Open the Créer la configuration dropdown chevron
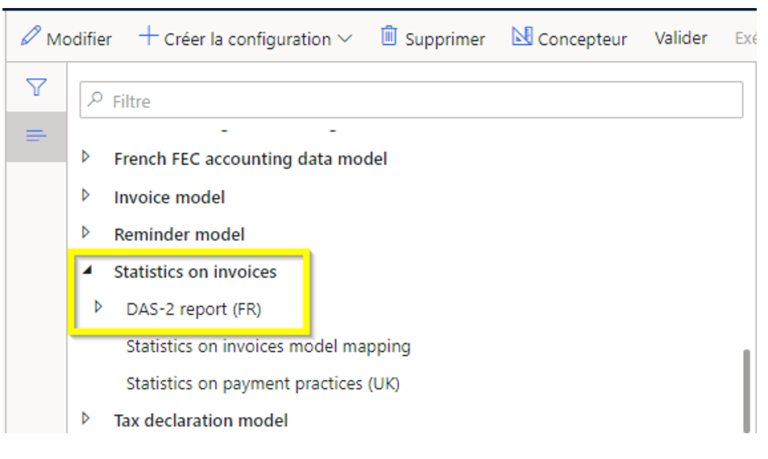Screen dimensions: 768x459 345,39
